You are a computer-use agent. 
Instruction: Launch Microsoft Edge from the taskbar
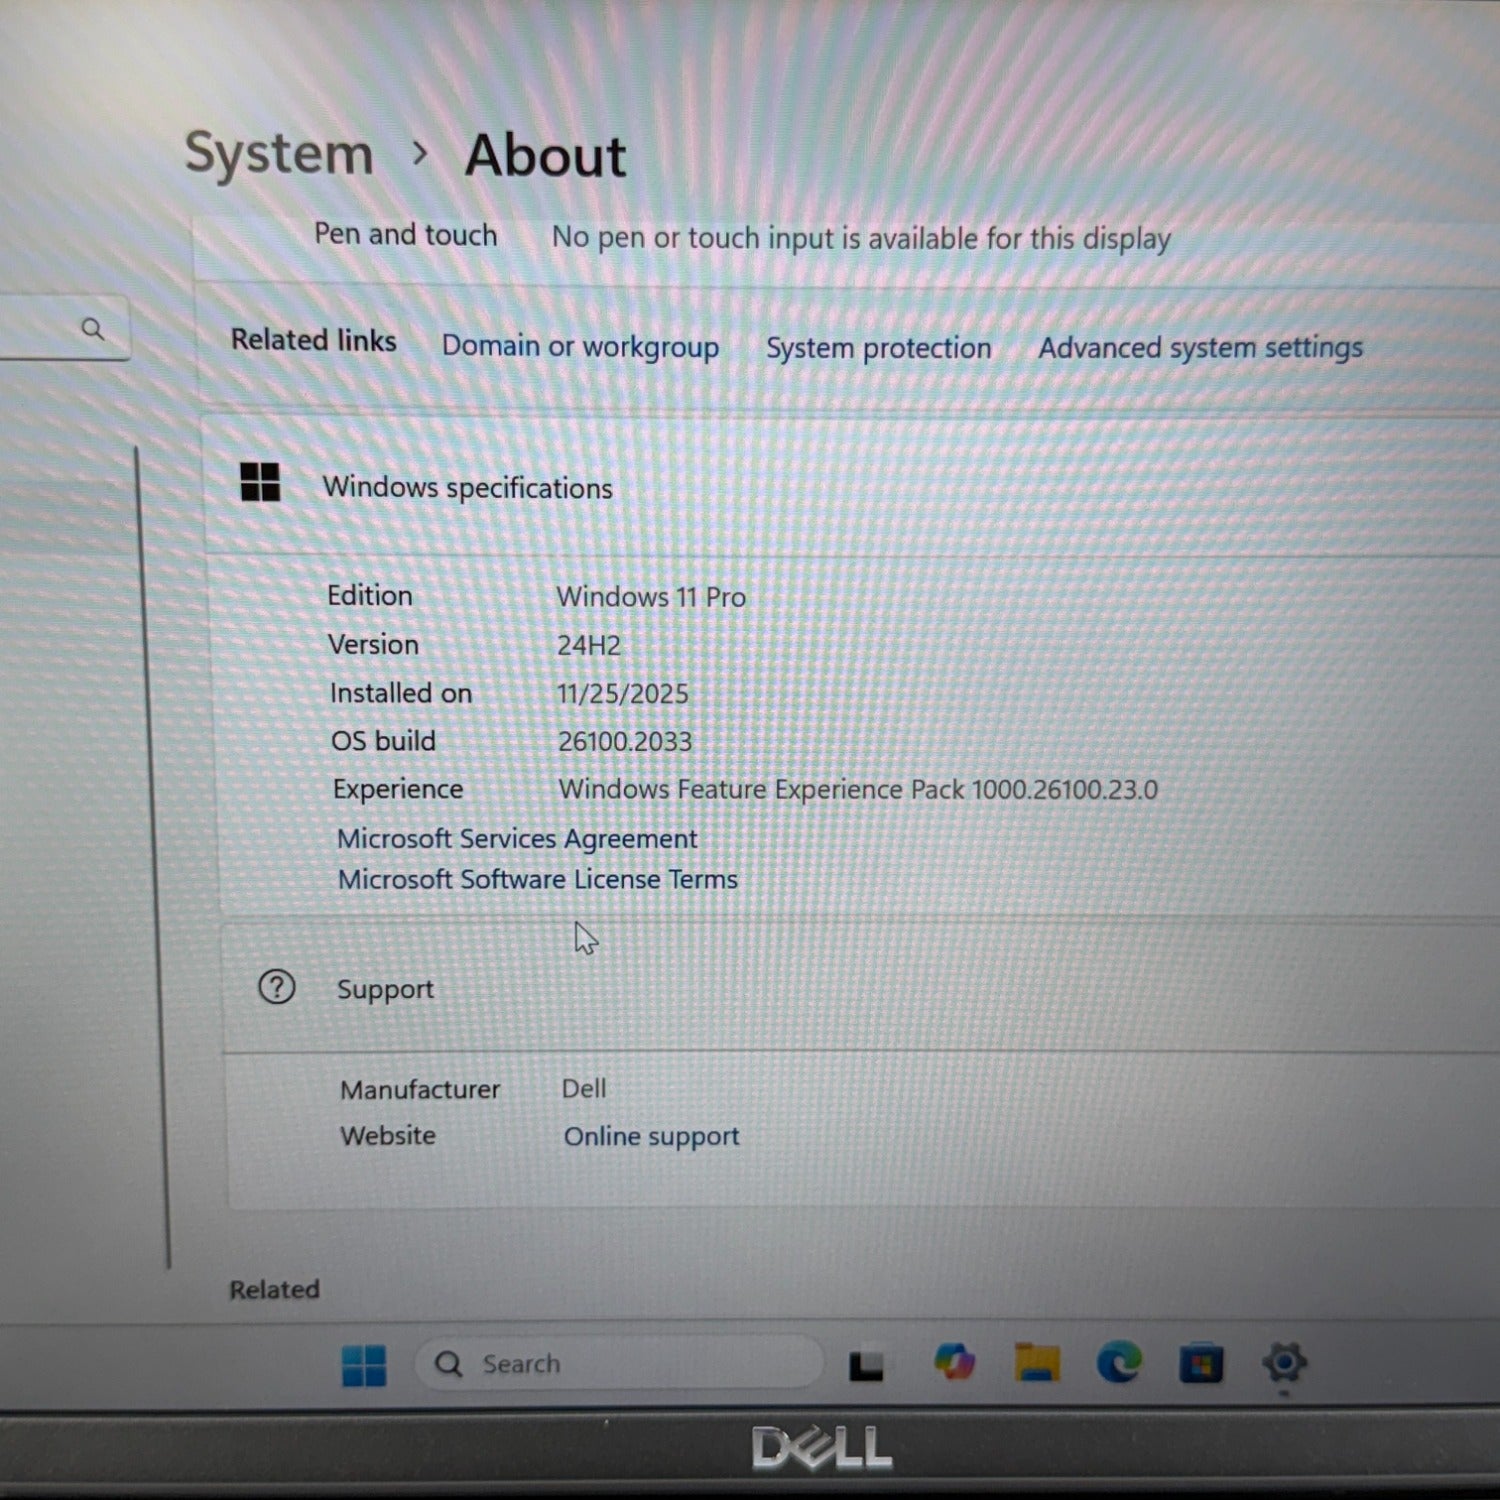(x=1118, y=1363)
